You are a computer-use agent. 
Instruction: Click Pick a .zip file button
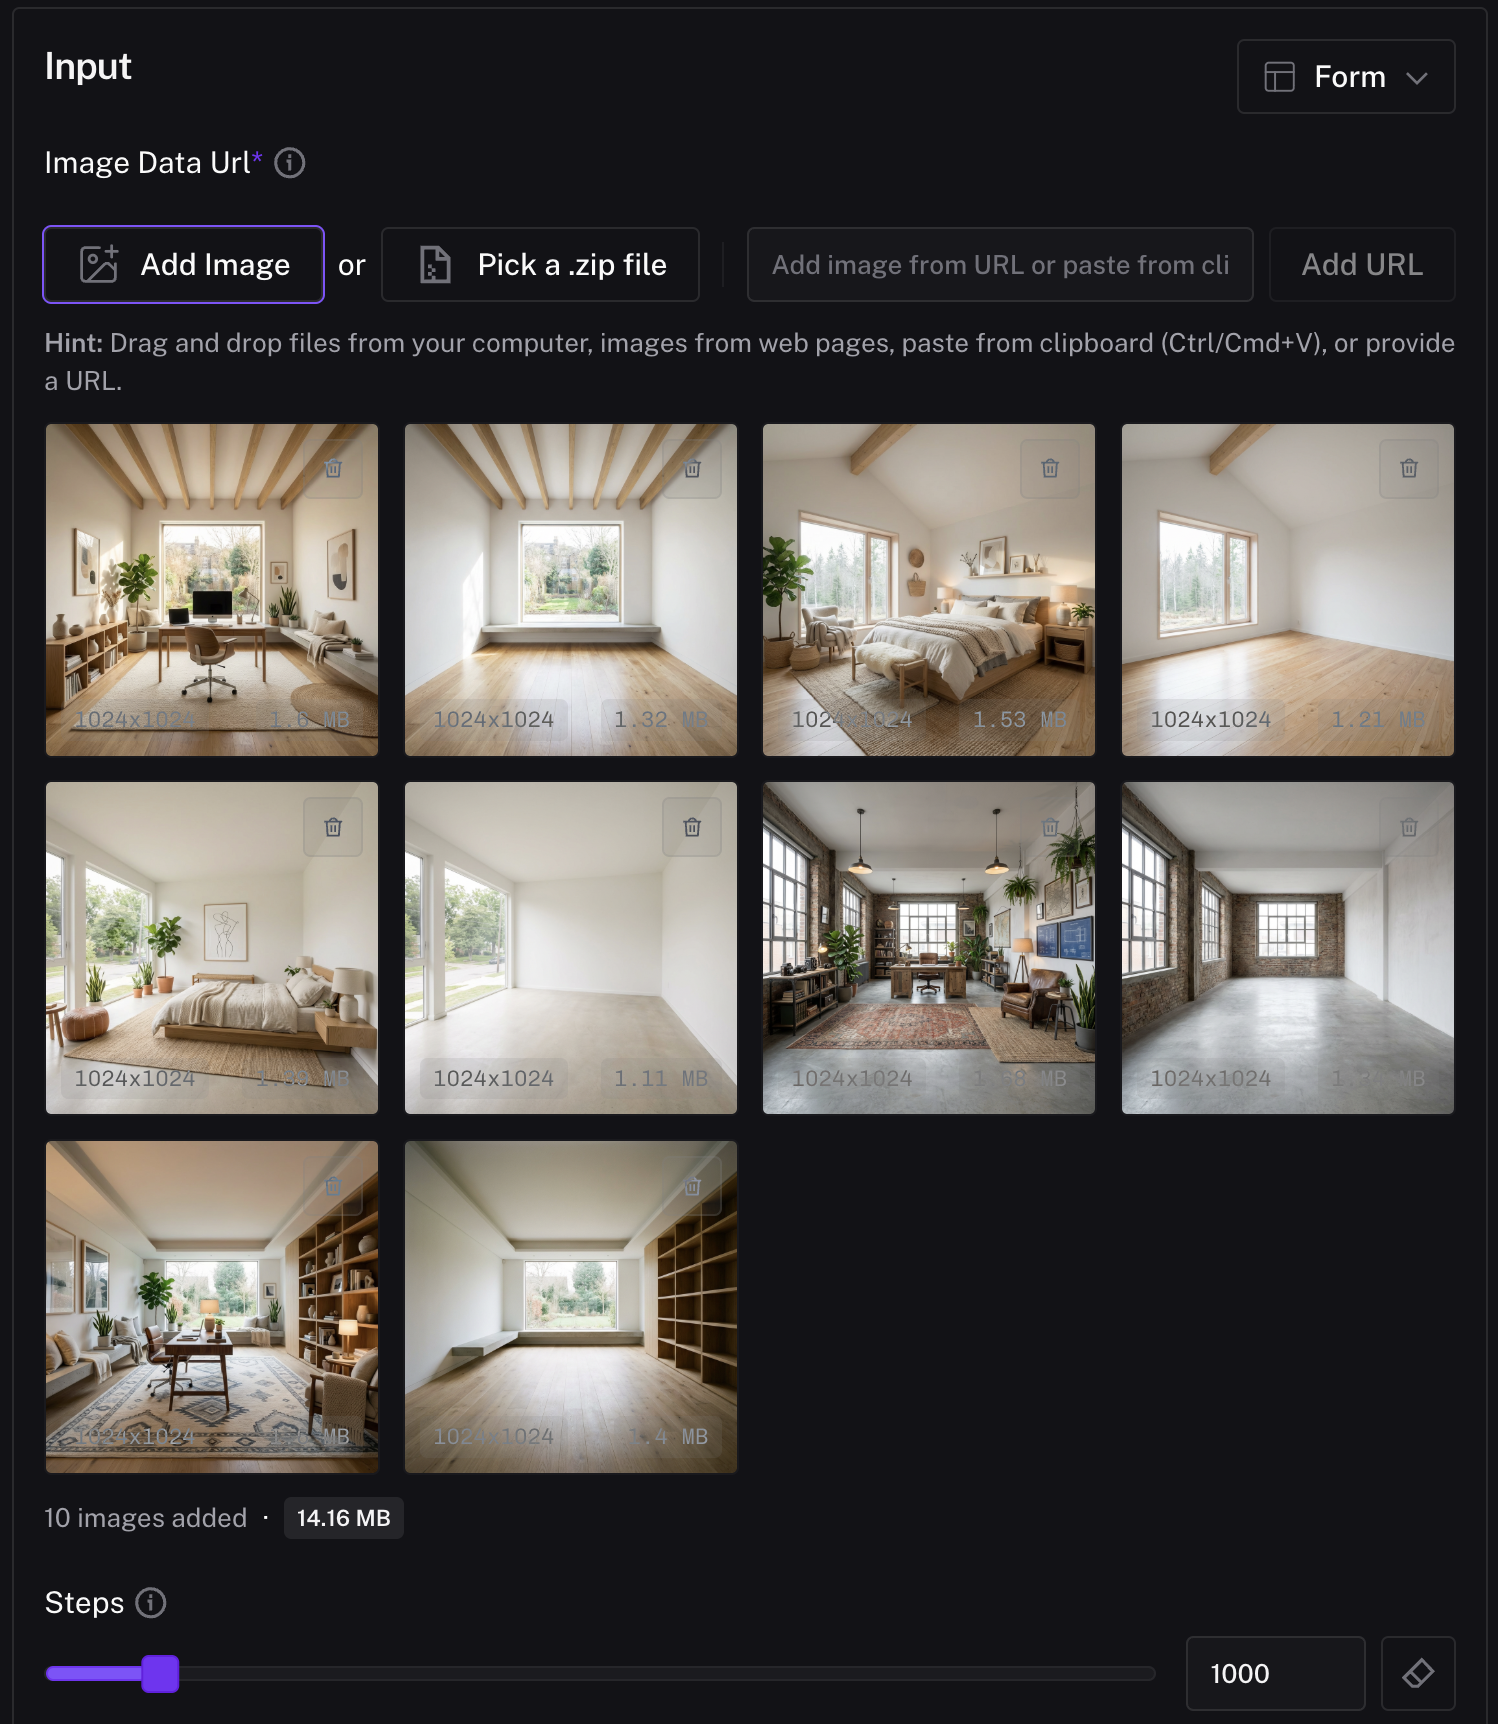[x=540, y=265]
